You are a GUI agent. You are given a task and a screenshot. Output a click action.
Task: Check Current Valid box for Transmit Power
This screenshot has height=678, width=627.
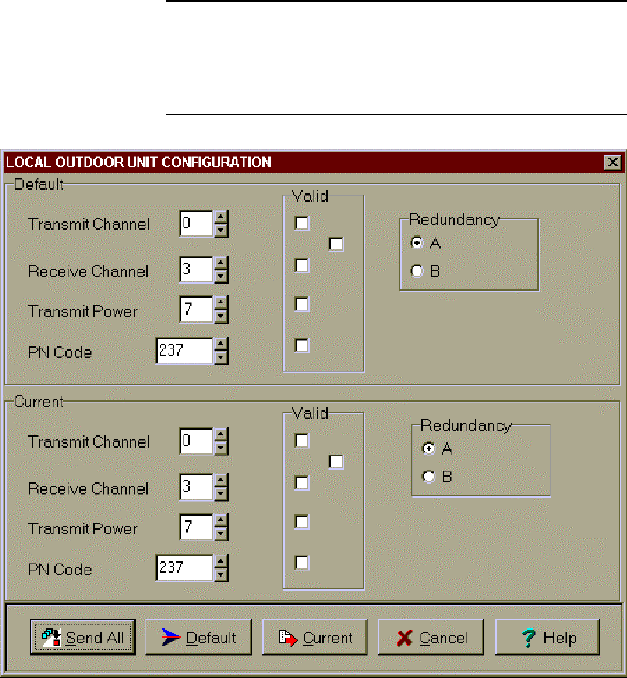pyautogui.click(x=302, y=522)
